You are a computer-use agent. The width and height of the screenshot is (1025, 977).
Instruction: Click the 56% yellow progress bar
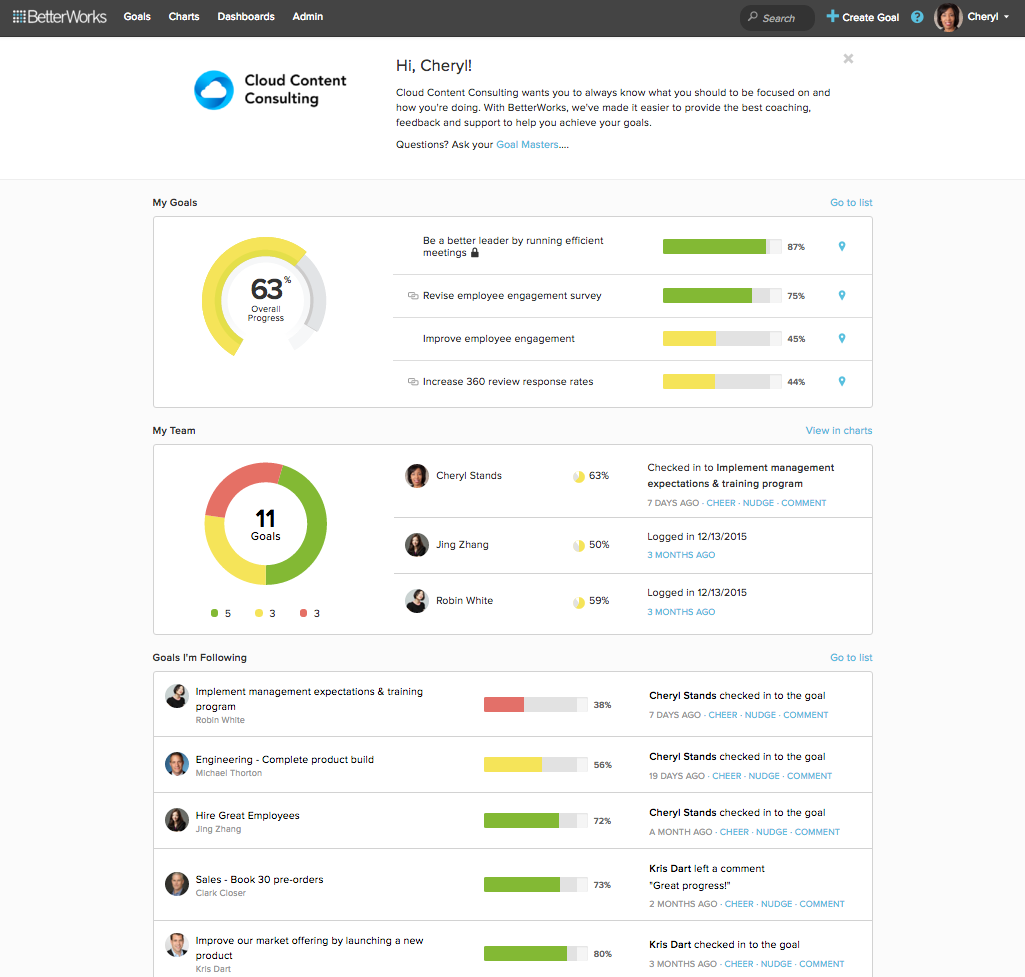[x=535, y=765]
